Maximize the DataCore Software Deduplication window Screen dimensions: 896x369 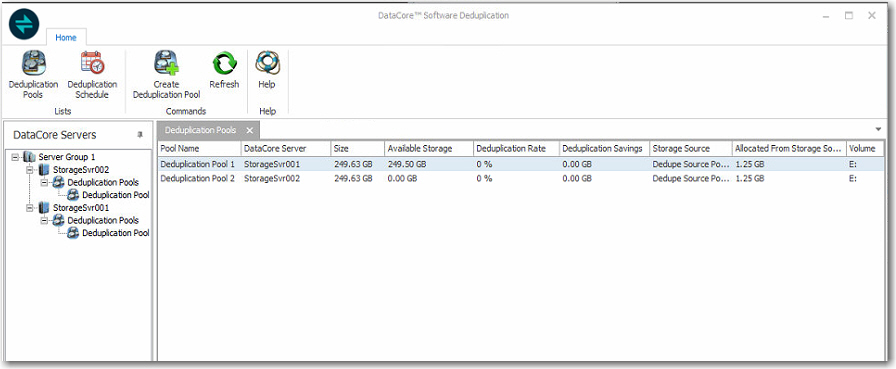(849, 16)
